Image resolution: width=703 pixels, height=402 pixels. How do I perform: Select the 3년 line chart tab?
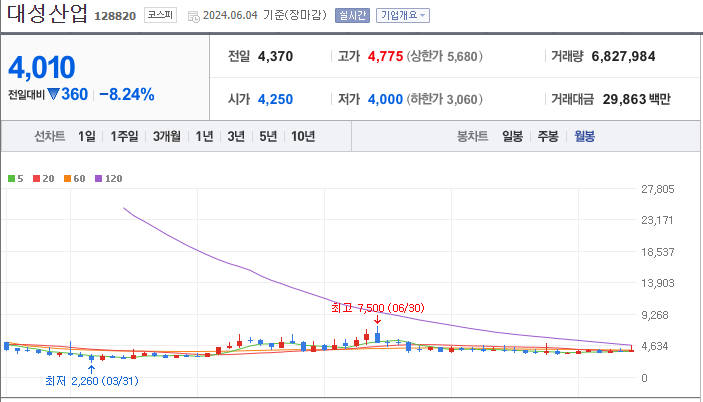pos(236,136)
